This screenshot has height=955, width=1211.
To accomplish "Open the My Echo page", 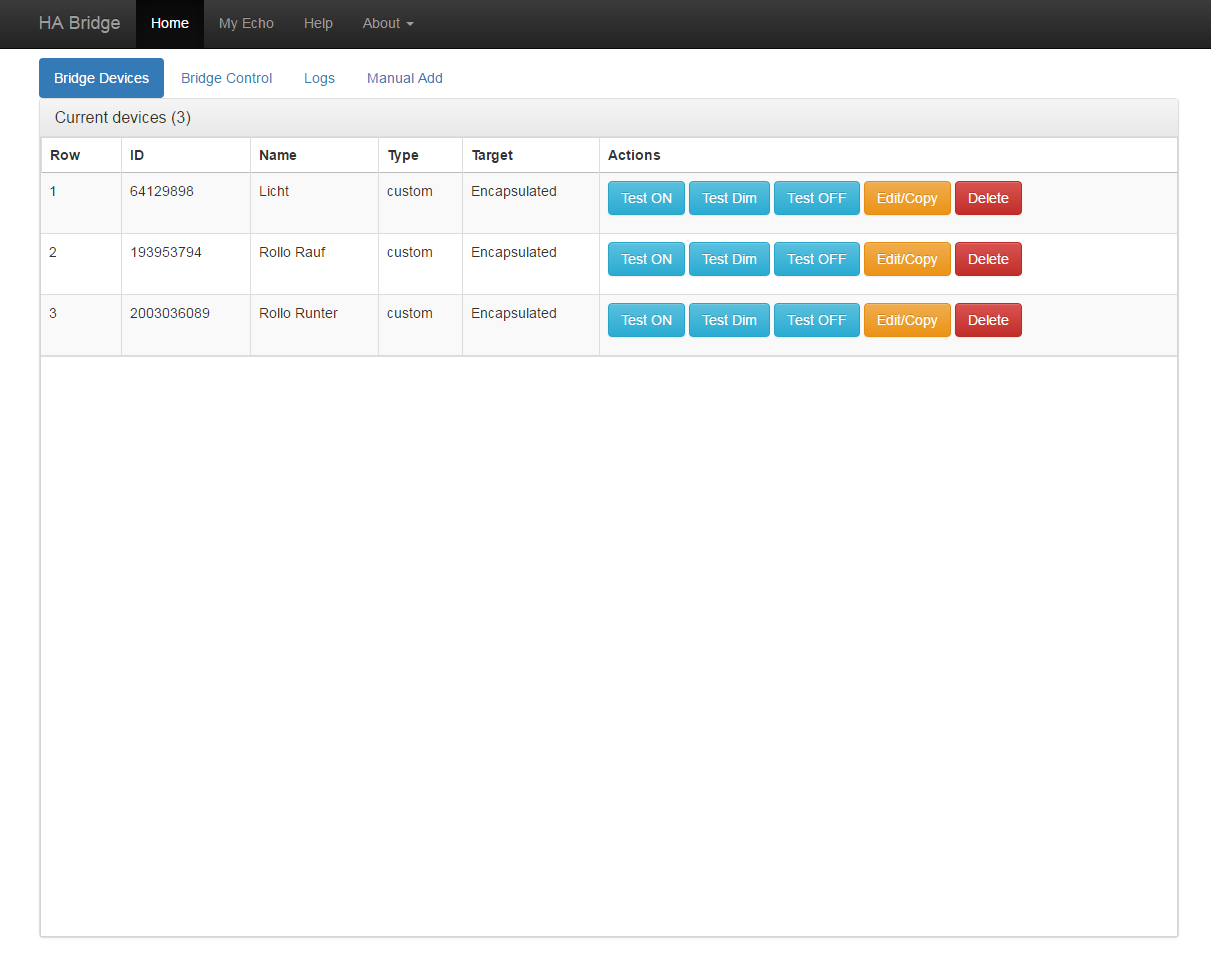I will 246,23.
